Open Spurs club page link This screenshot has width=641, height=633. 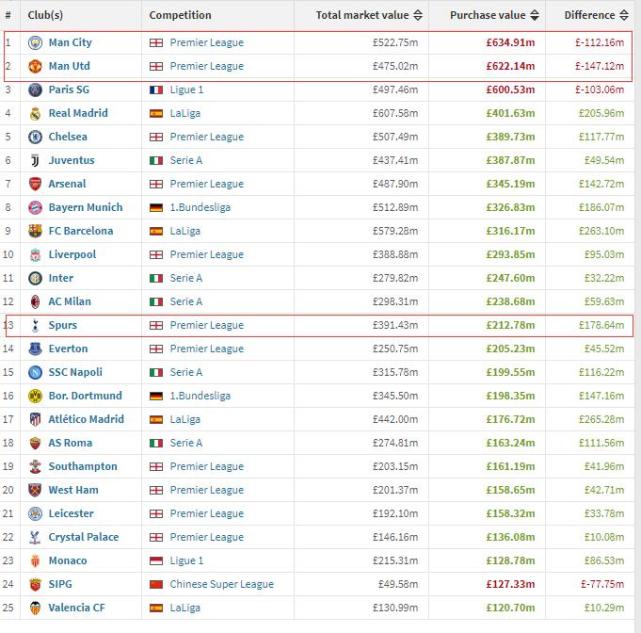(62, 326)
